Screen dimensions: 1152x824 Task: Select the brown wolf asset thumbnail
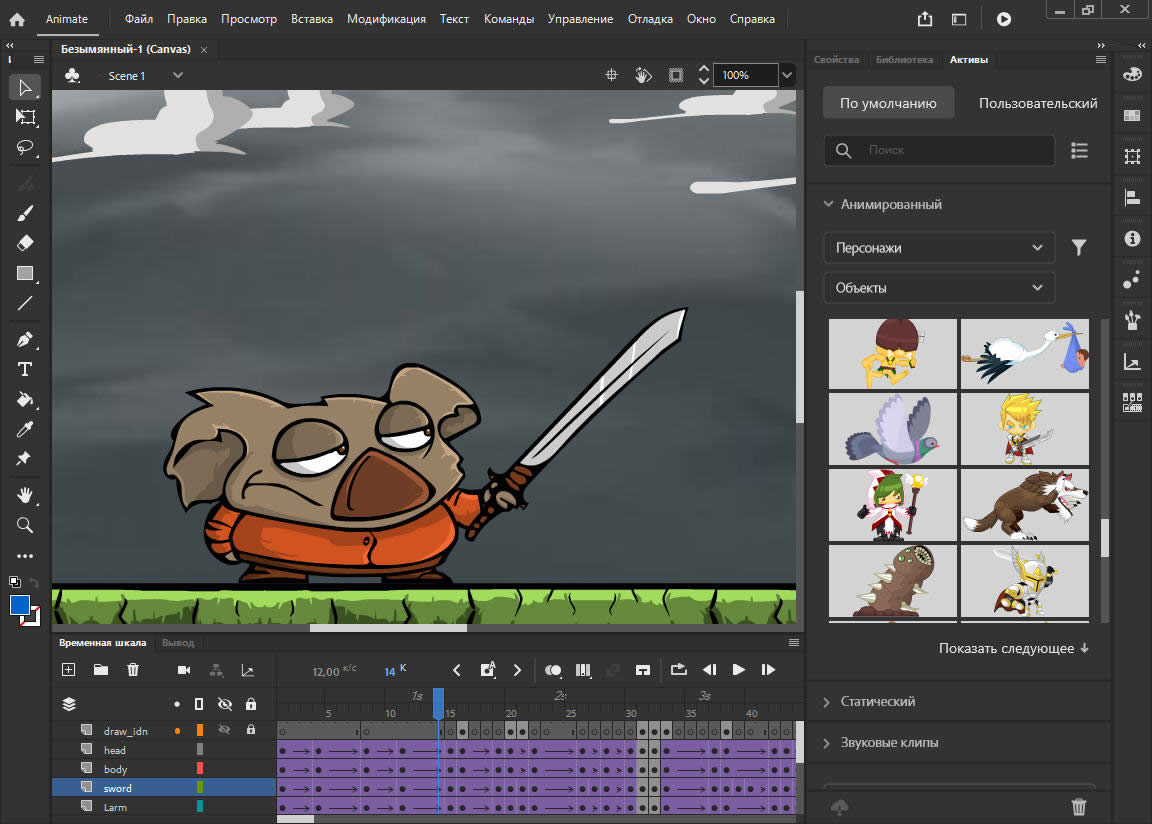pos(1024,503)
